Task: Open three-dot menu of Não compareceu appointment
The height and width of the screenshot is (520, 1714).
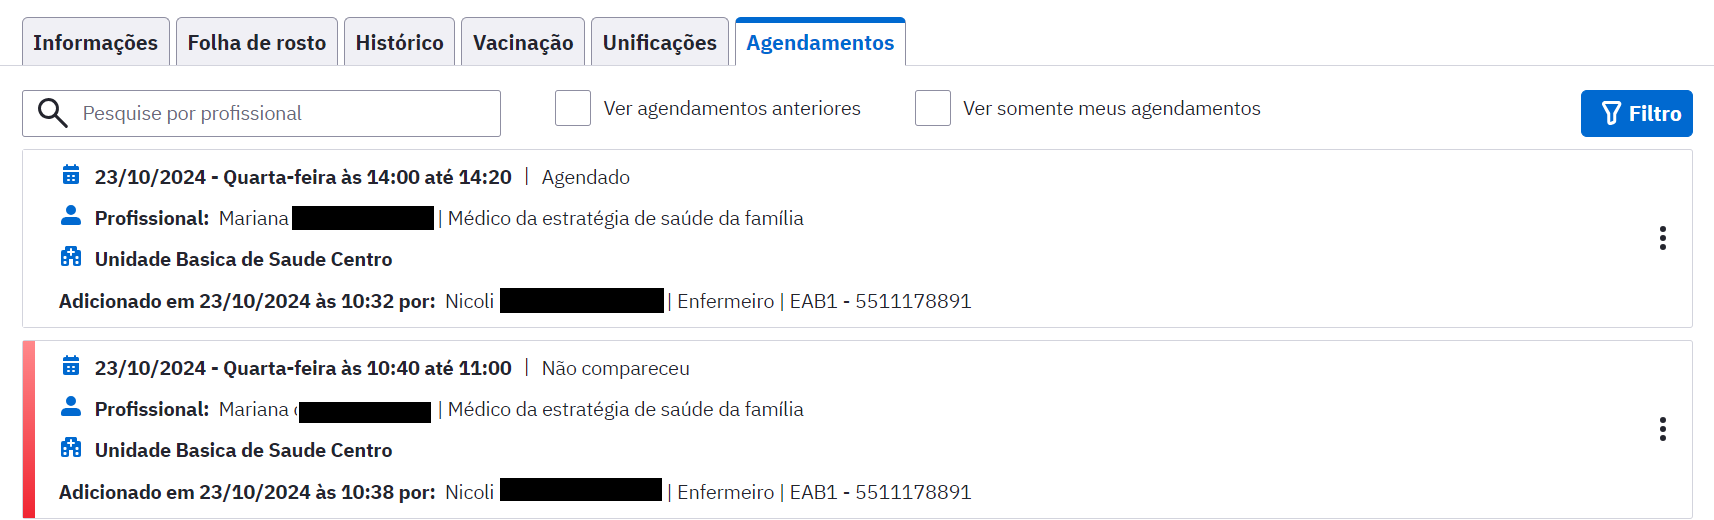Action: coord(1663,429)
